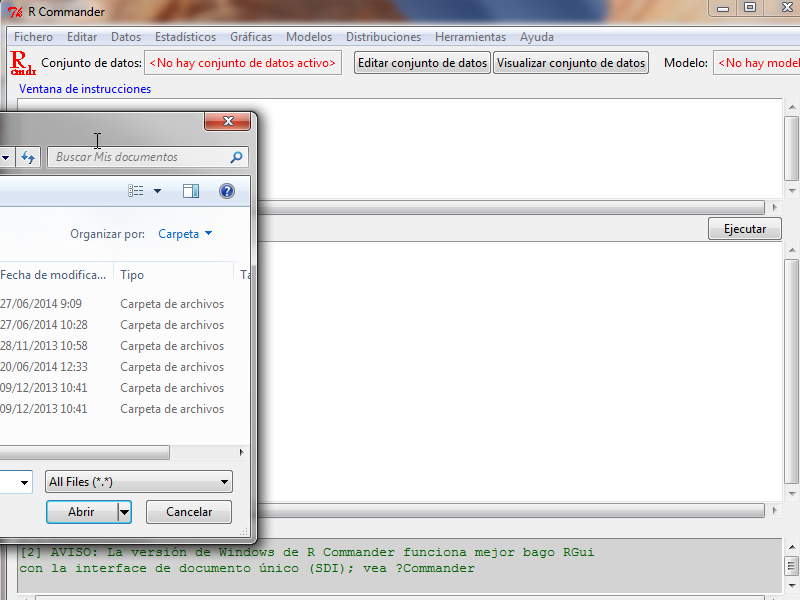Click the change view icon in the dialog

tap(136, 191)
